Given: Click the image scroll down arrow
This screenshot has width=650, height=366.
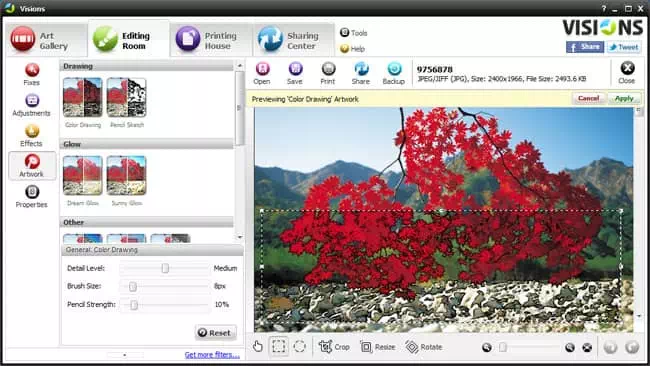Looking at the screenshot, I should coord(639,316).
